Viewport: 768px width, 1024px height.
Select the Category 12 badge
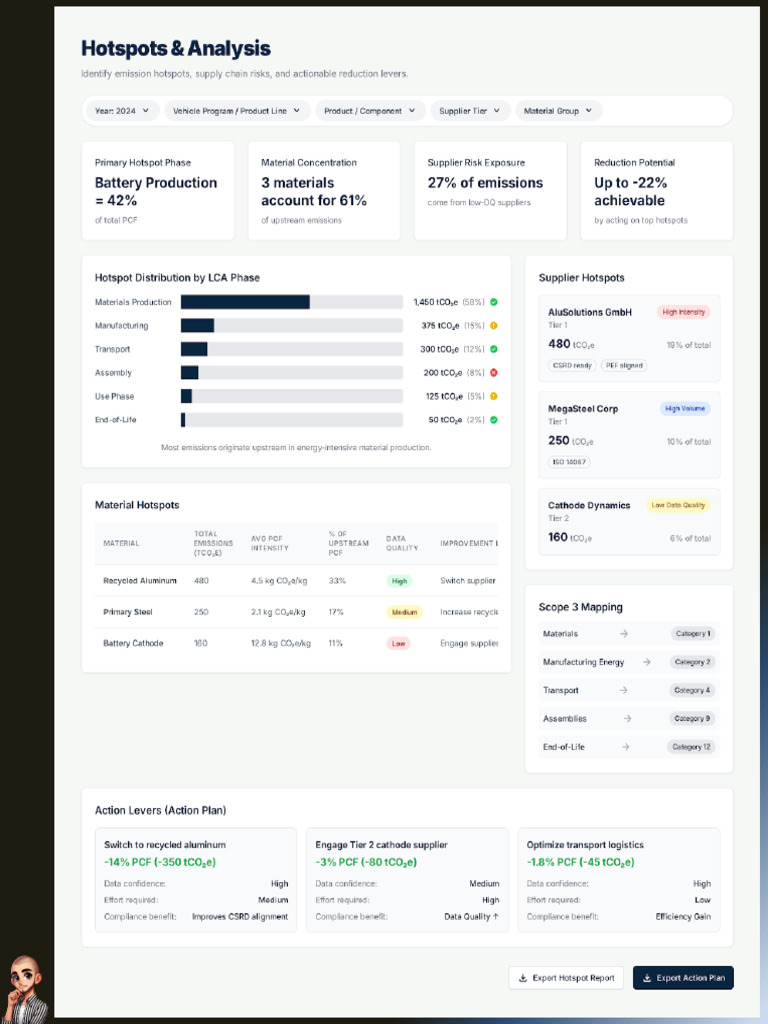tap(691, 747)
